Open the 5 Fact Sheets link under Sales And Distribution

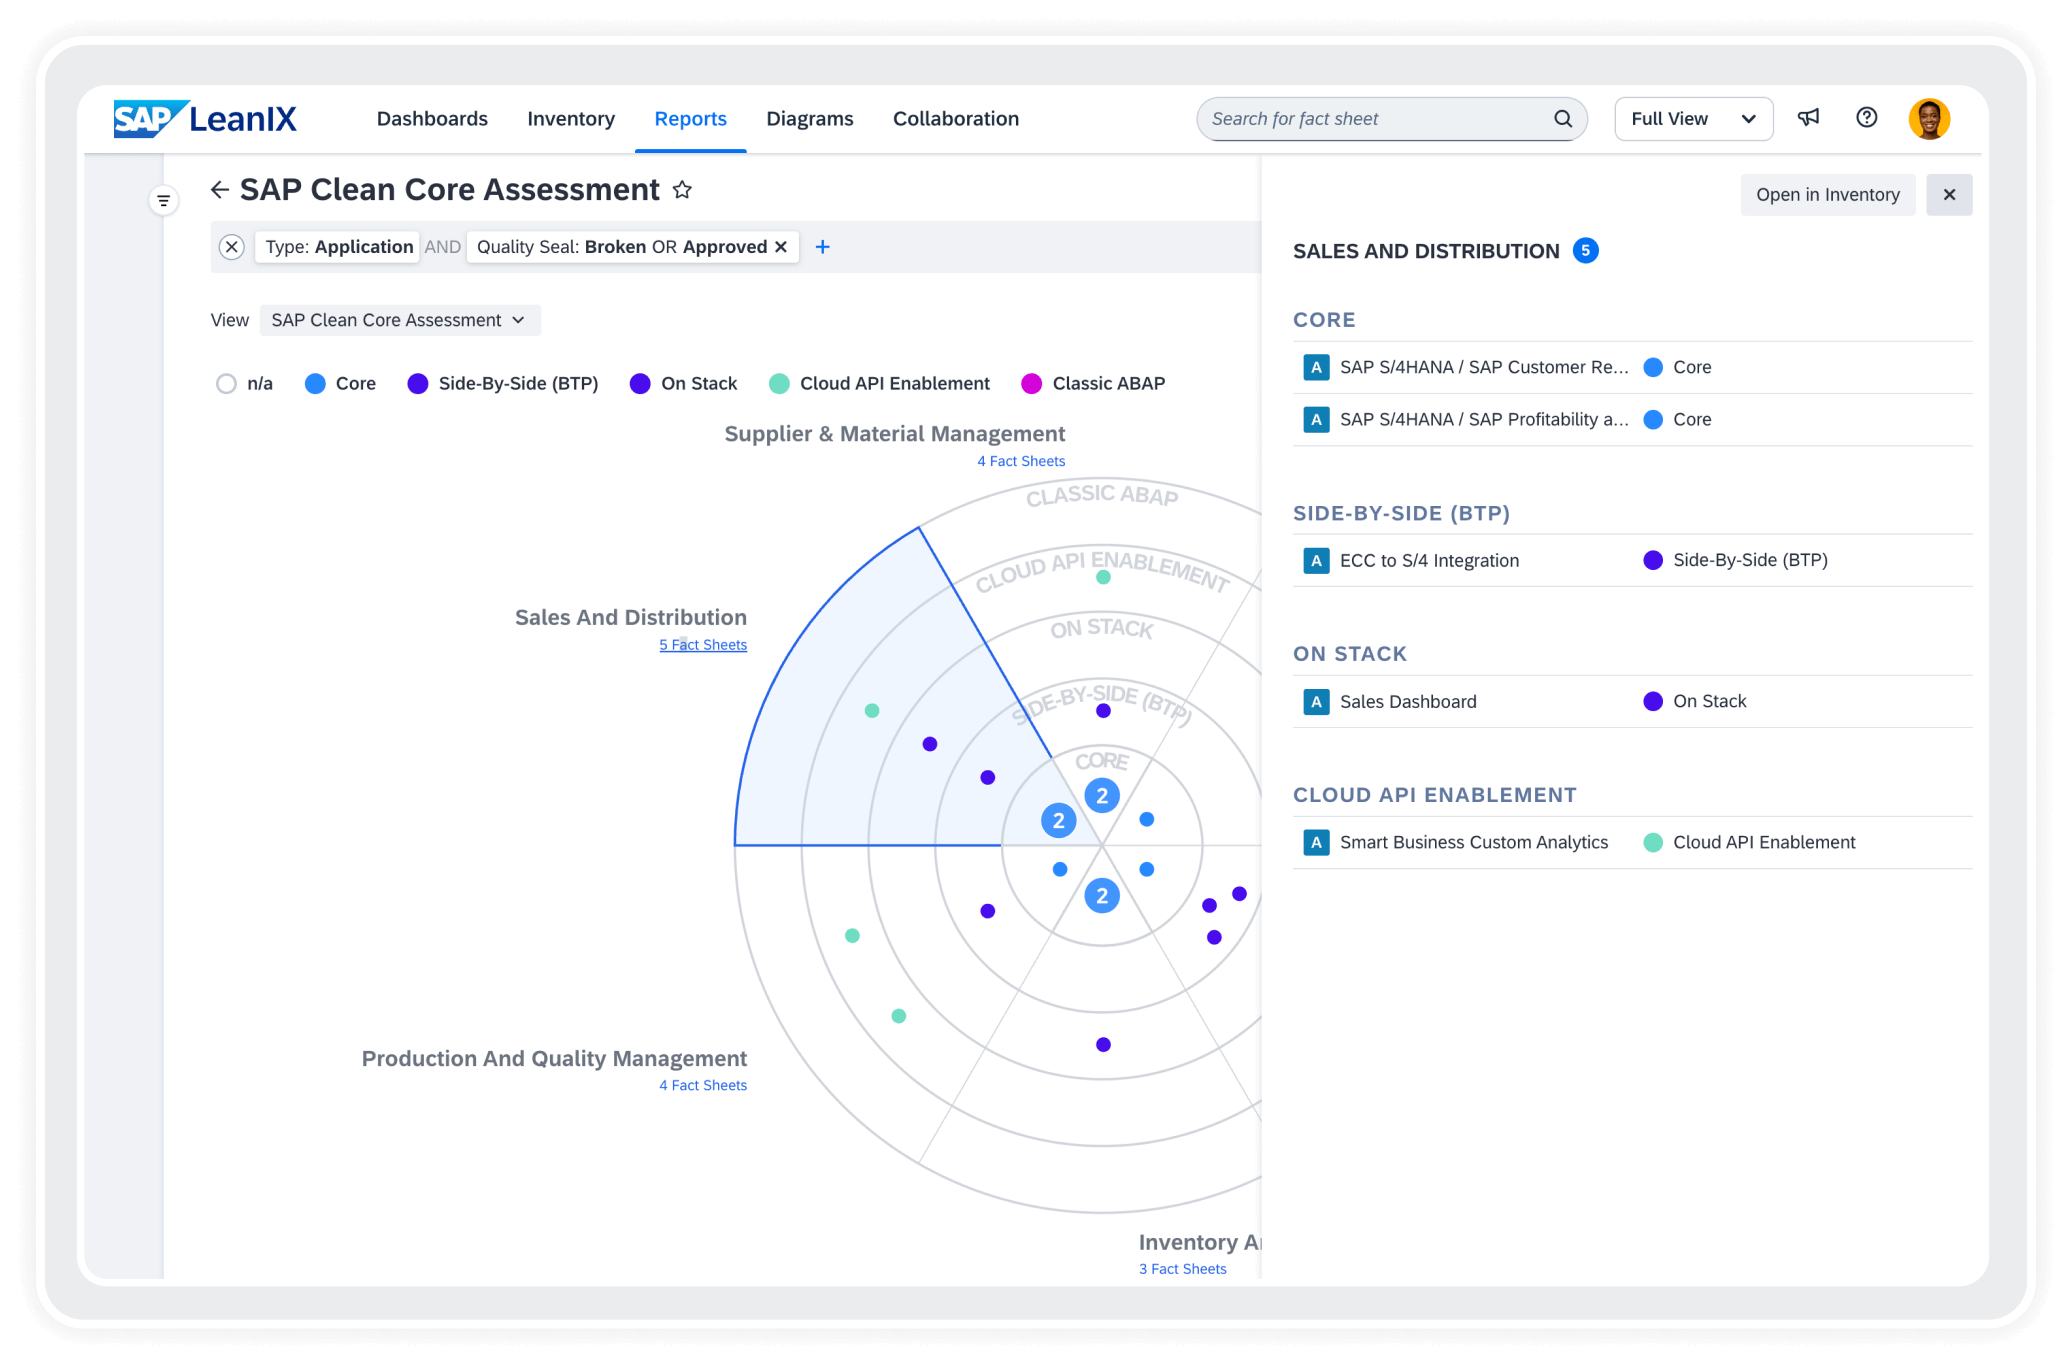[703, 645]
